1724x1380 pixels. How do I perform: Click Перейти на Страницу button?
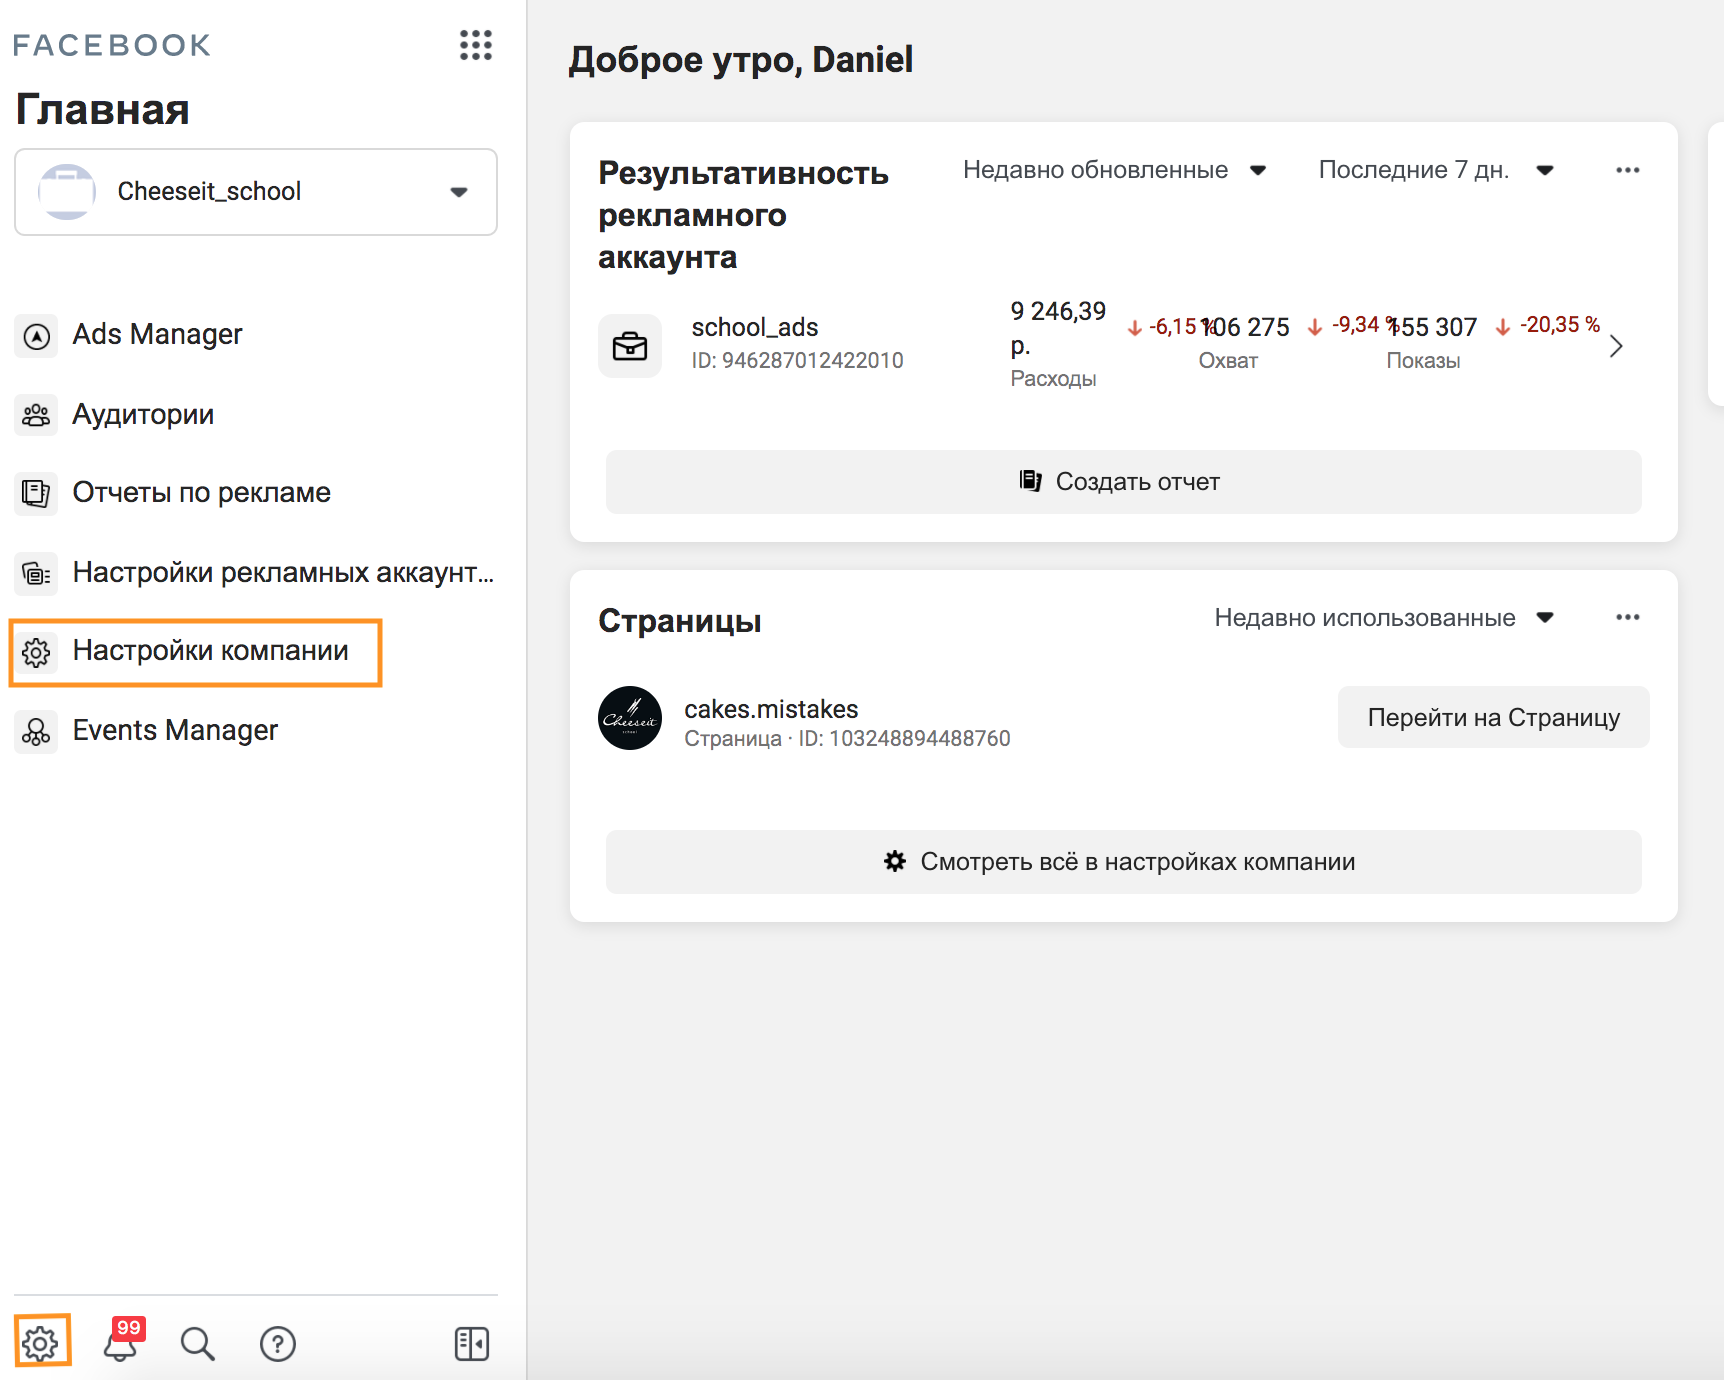[1494, 717]
